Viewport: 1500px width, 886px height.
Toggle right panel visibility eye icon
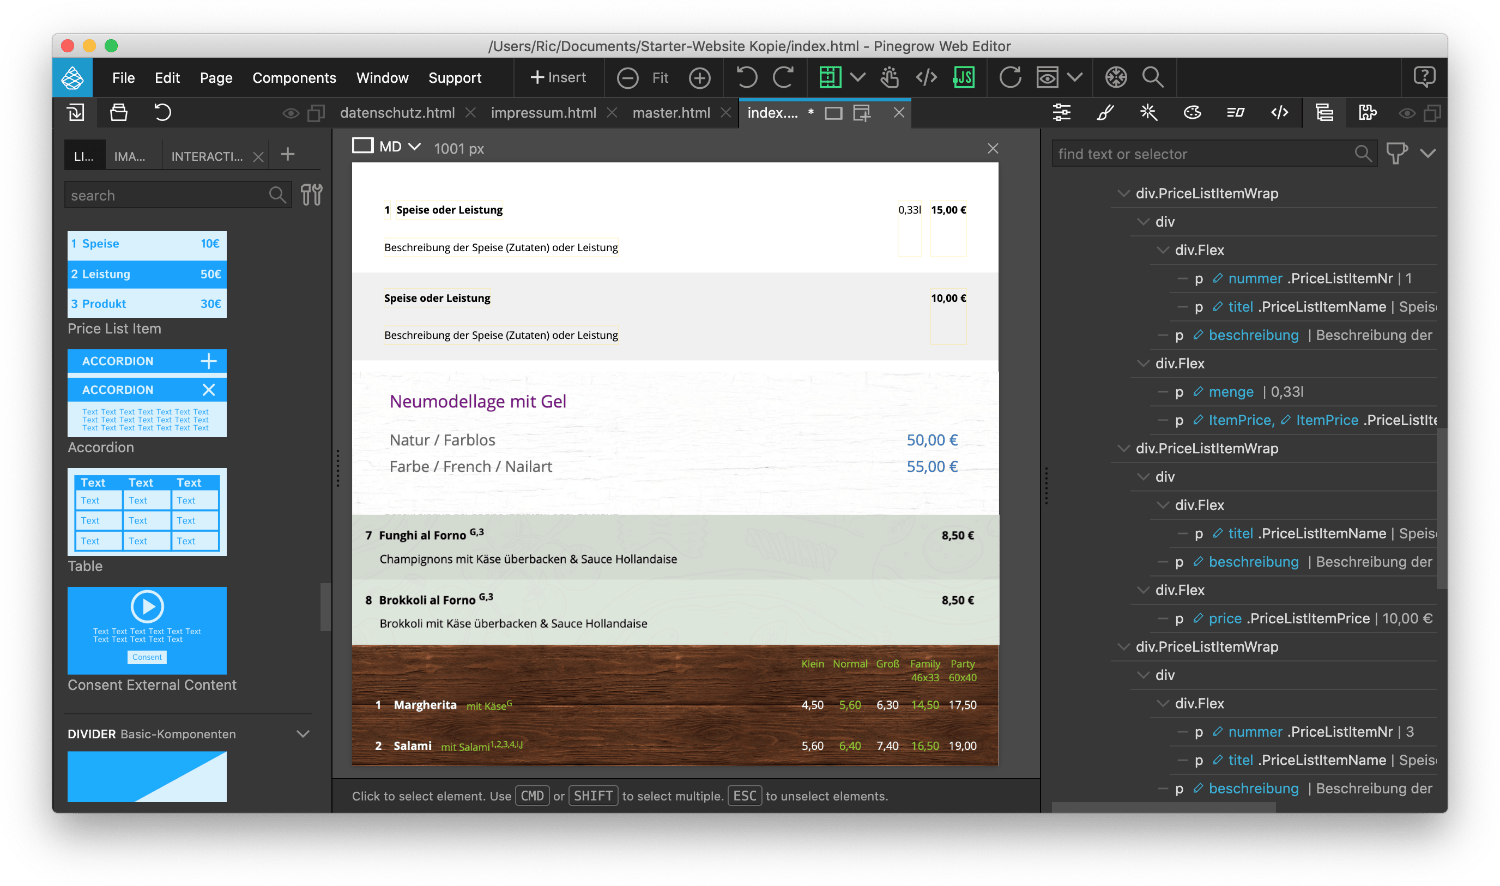click(1407, 114)
